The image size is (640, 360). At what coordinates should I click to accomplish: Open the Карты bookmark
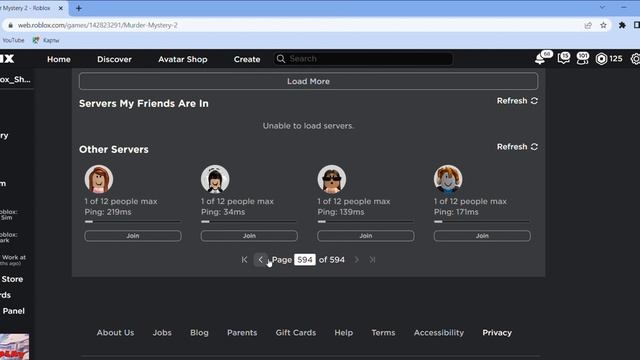(x=46, y=40)
